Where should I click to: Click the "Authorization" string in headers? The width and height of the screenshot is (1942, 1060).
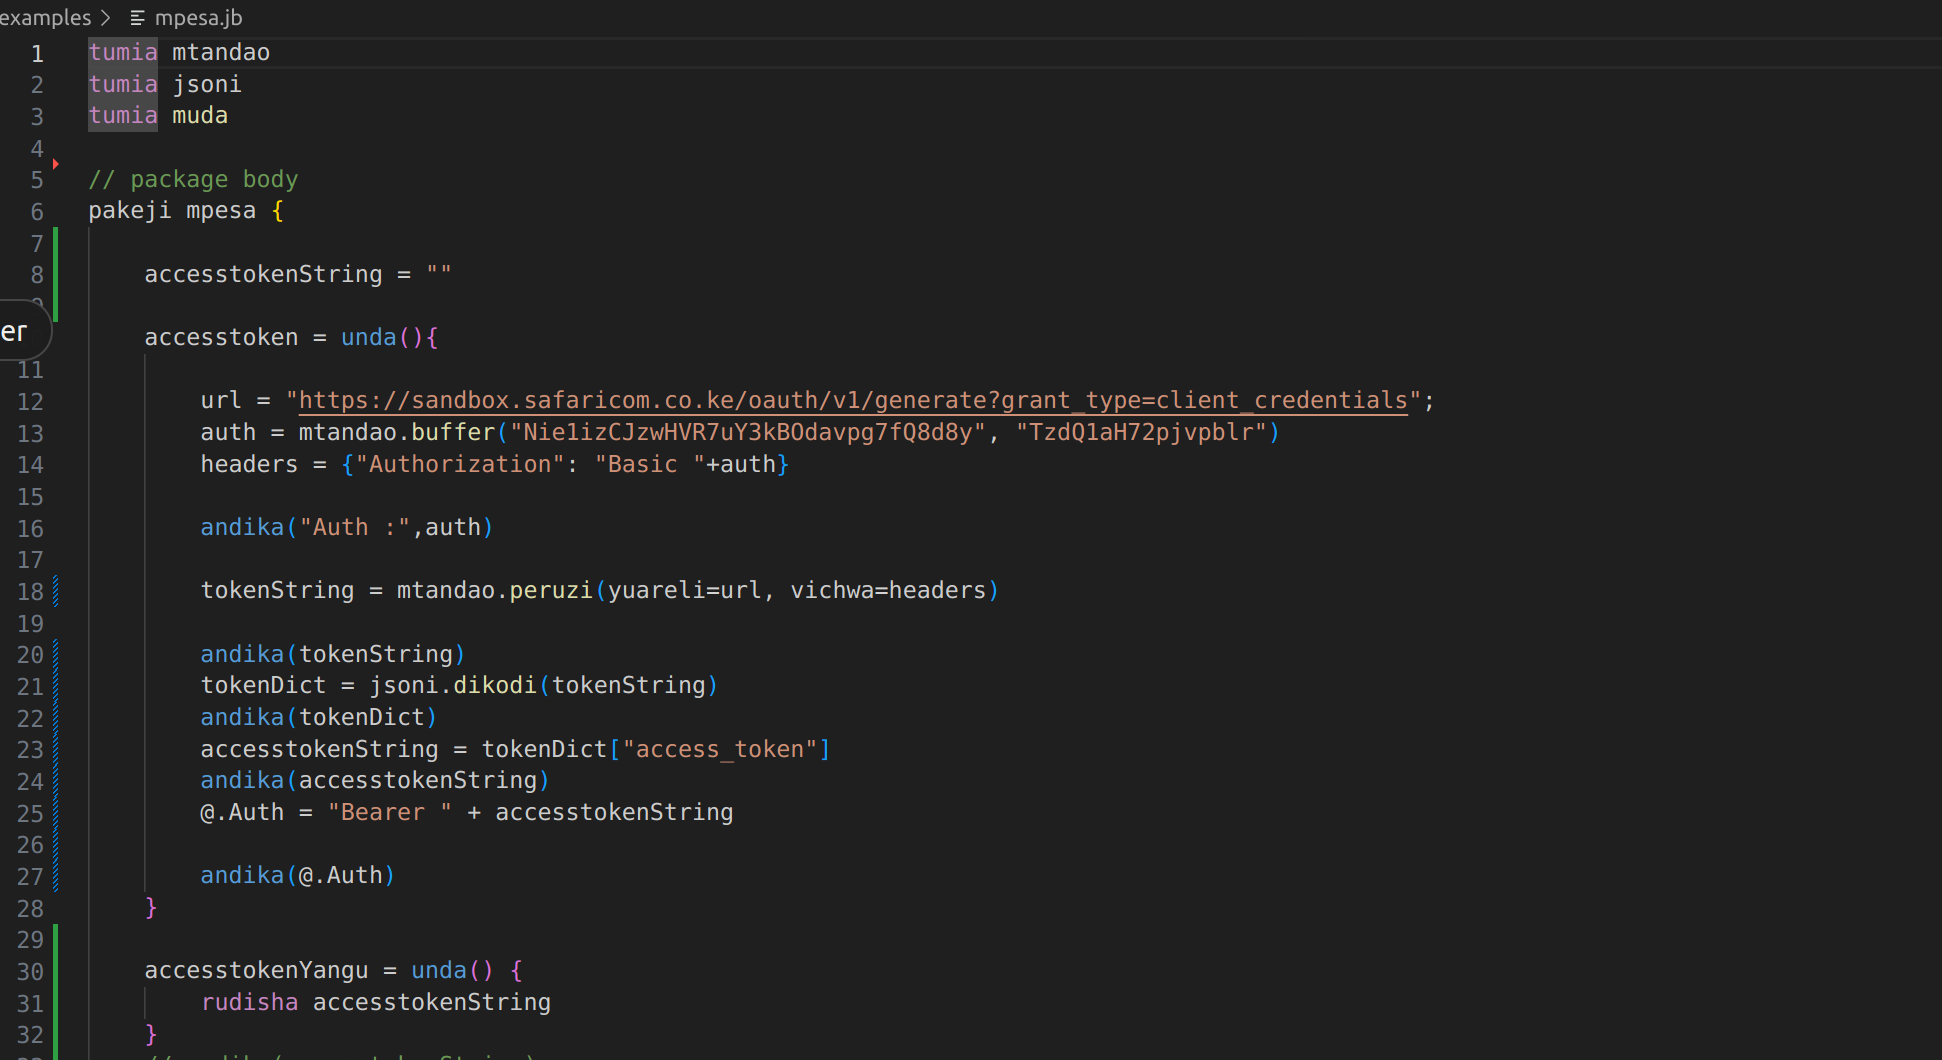(x=460, y=464)
